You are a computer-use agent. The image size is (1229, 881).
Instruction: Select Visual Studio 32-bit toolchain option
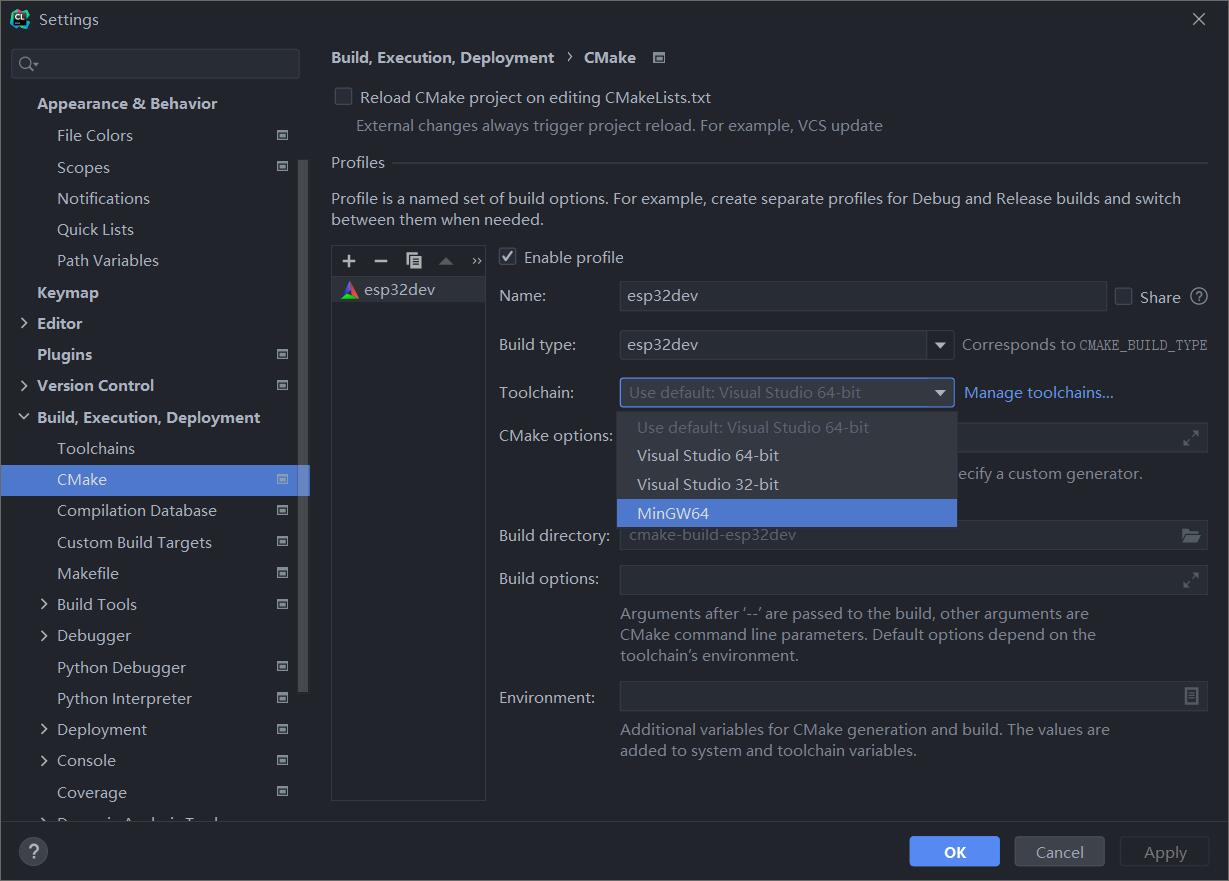pyautogui.click(x=787, y=484)
